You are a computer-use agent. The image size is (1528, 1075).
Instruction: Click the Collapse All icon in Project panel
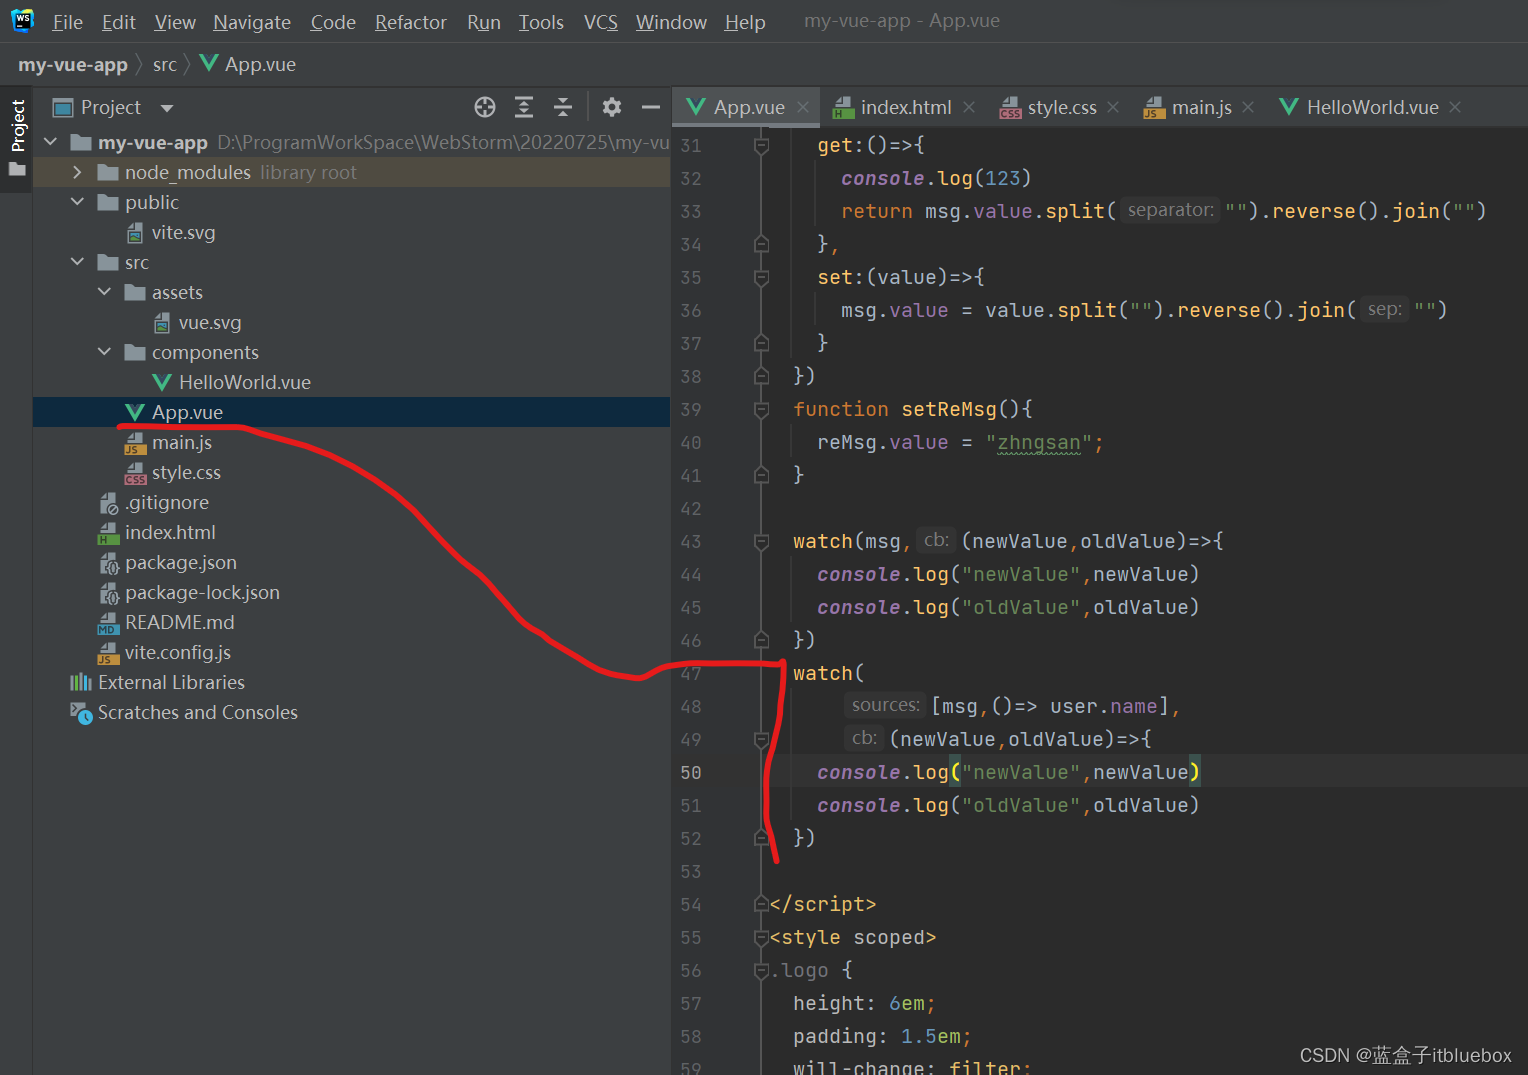point(563,107)
